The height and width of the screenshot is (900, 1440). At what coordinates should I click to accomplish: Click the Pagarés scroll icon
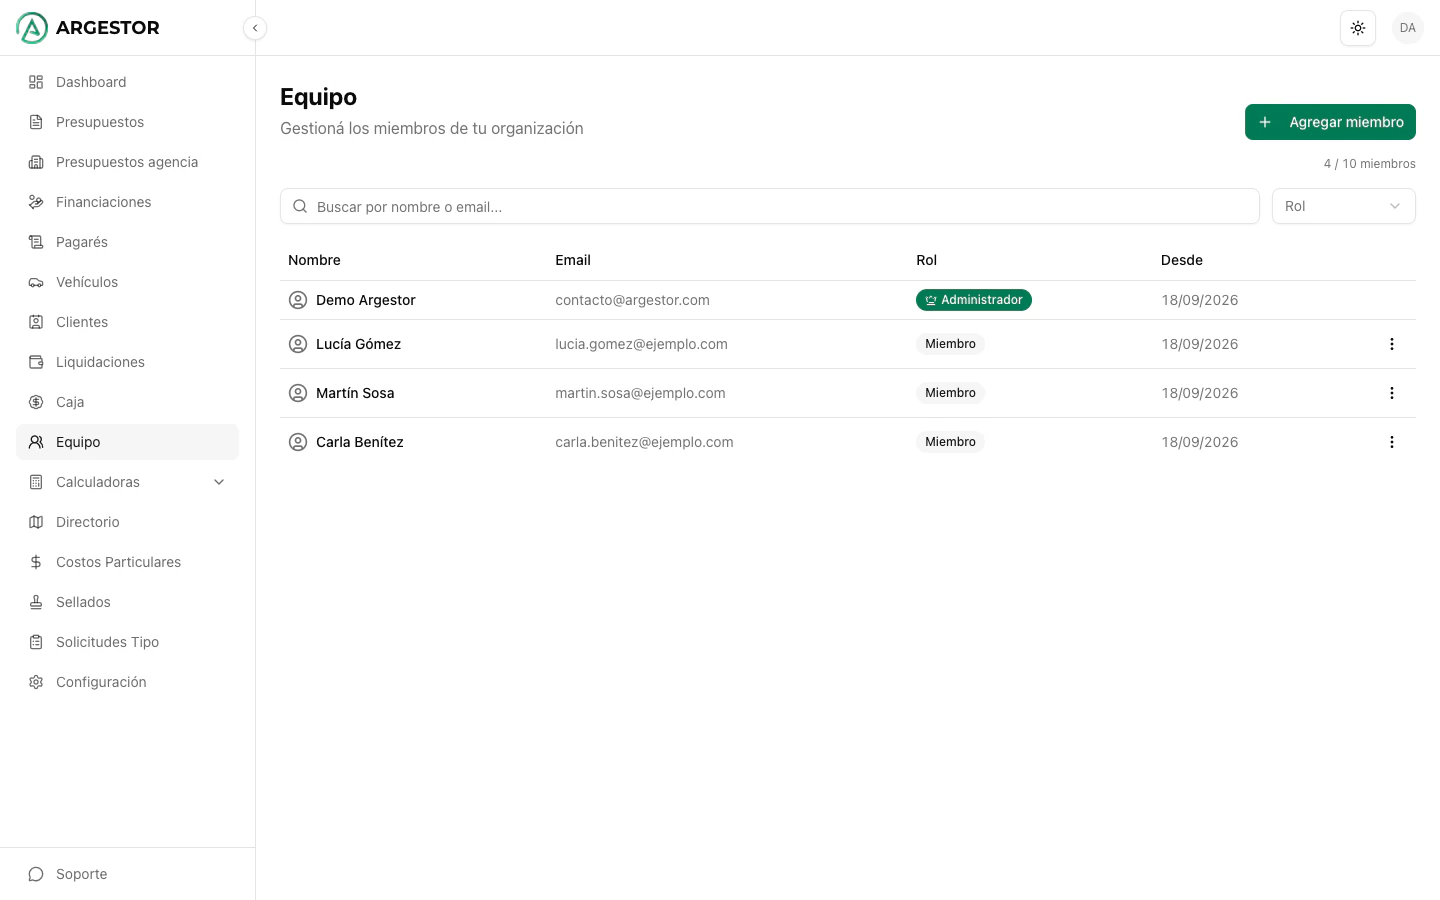click(36, 242)
